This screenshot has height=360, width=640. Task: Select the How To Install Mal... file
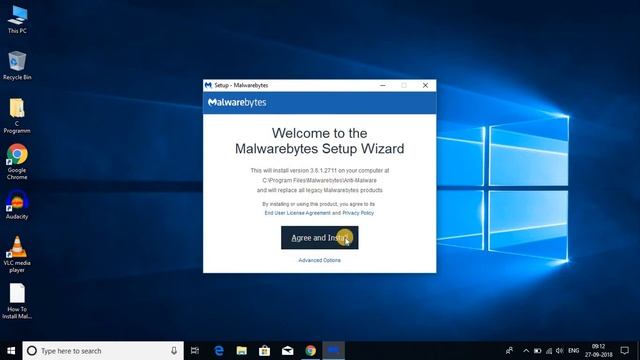pyautogui.click(x=17, y=301)
